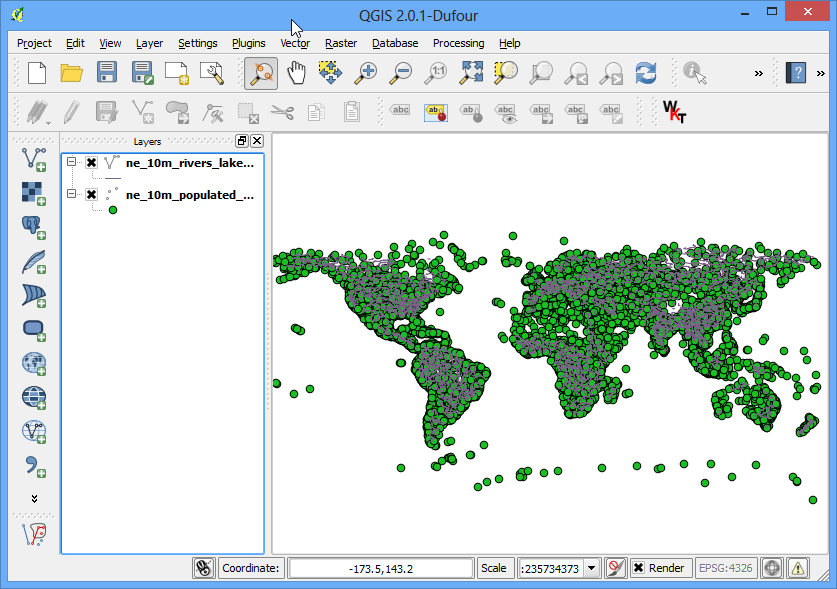Click the Add Delimited Text Layer comma icon

(x=35, y=466)
